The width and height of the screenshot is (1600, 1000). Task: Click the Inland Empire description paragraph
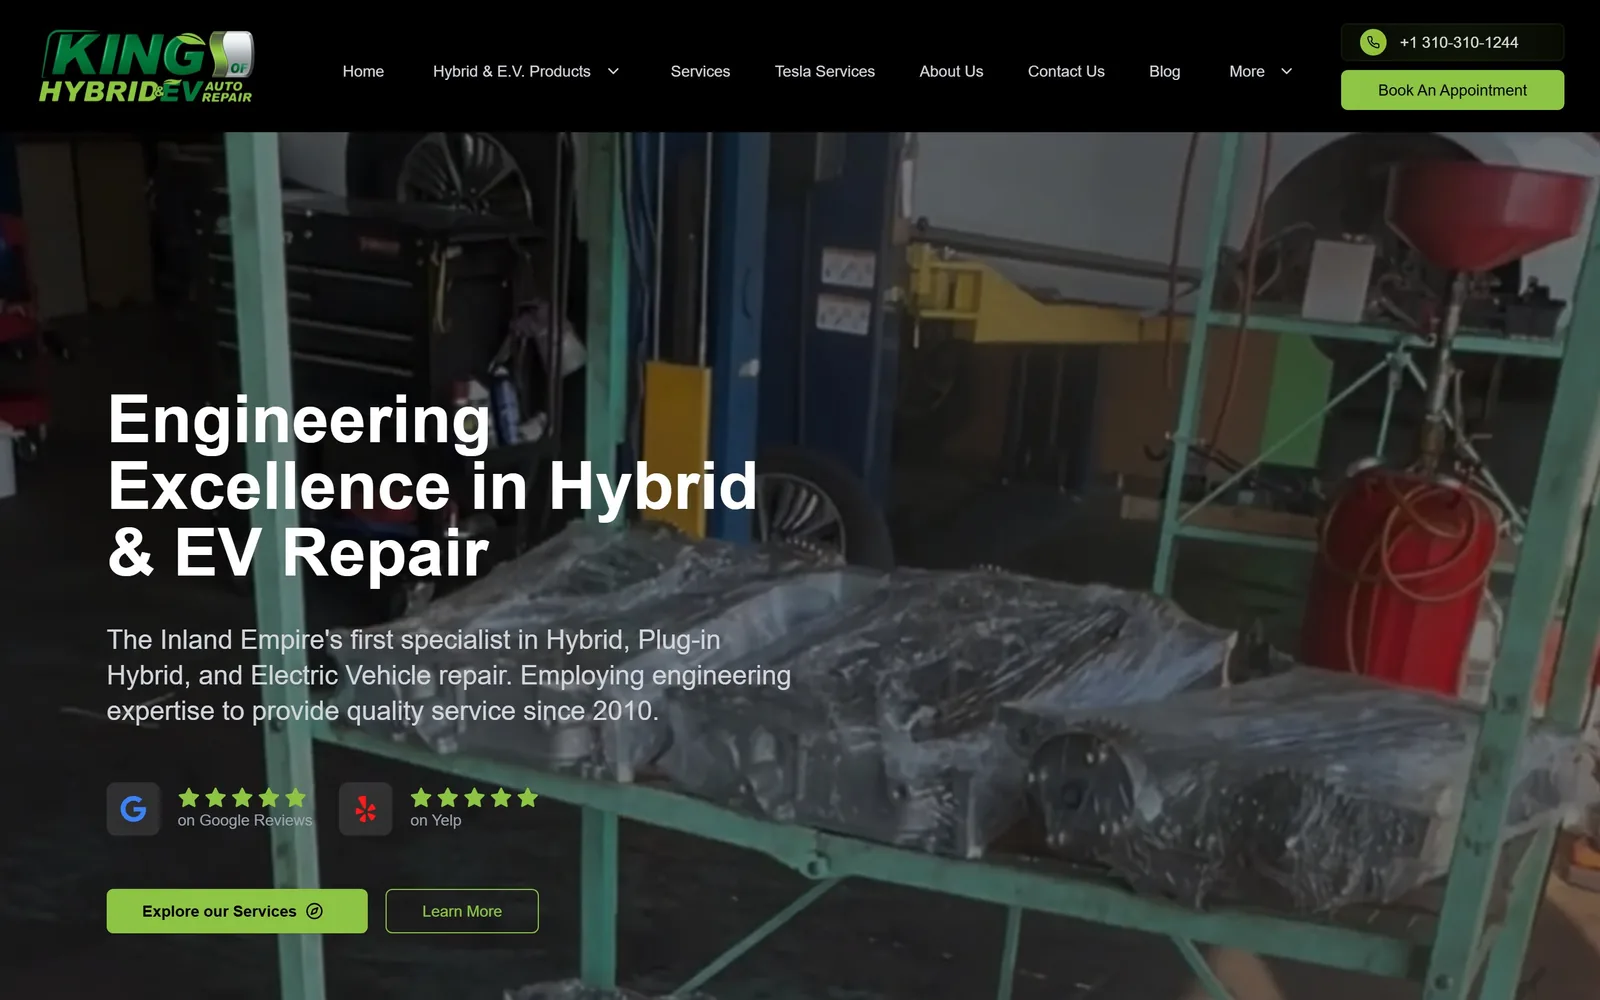(x=449, y=675)
